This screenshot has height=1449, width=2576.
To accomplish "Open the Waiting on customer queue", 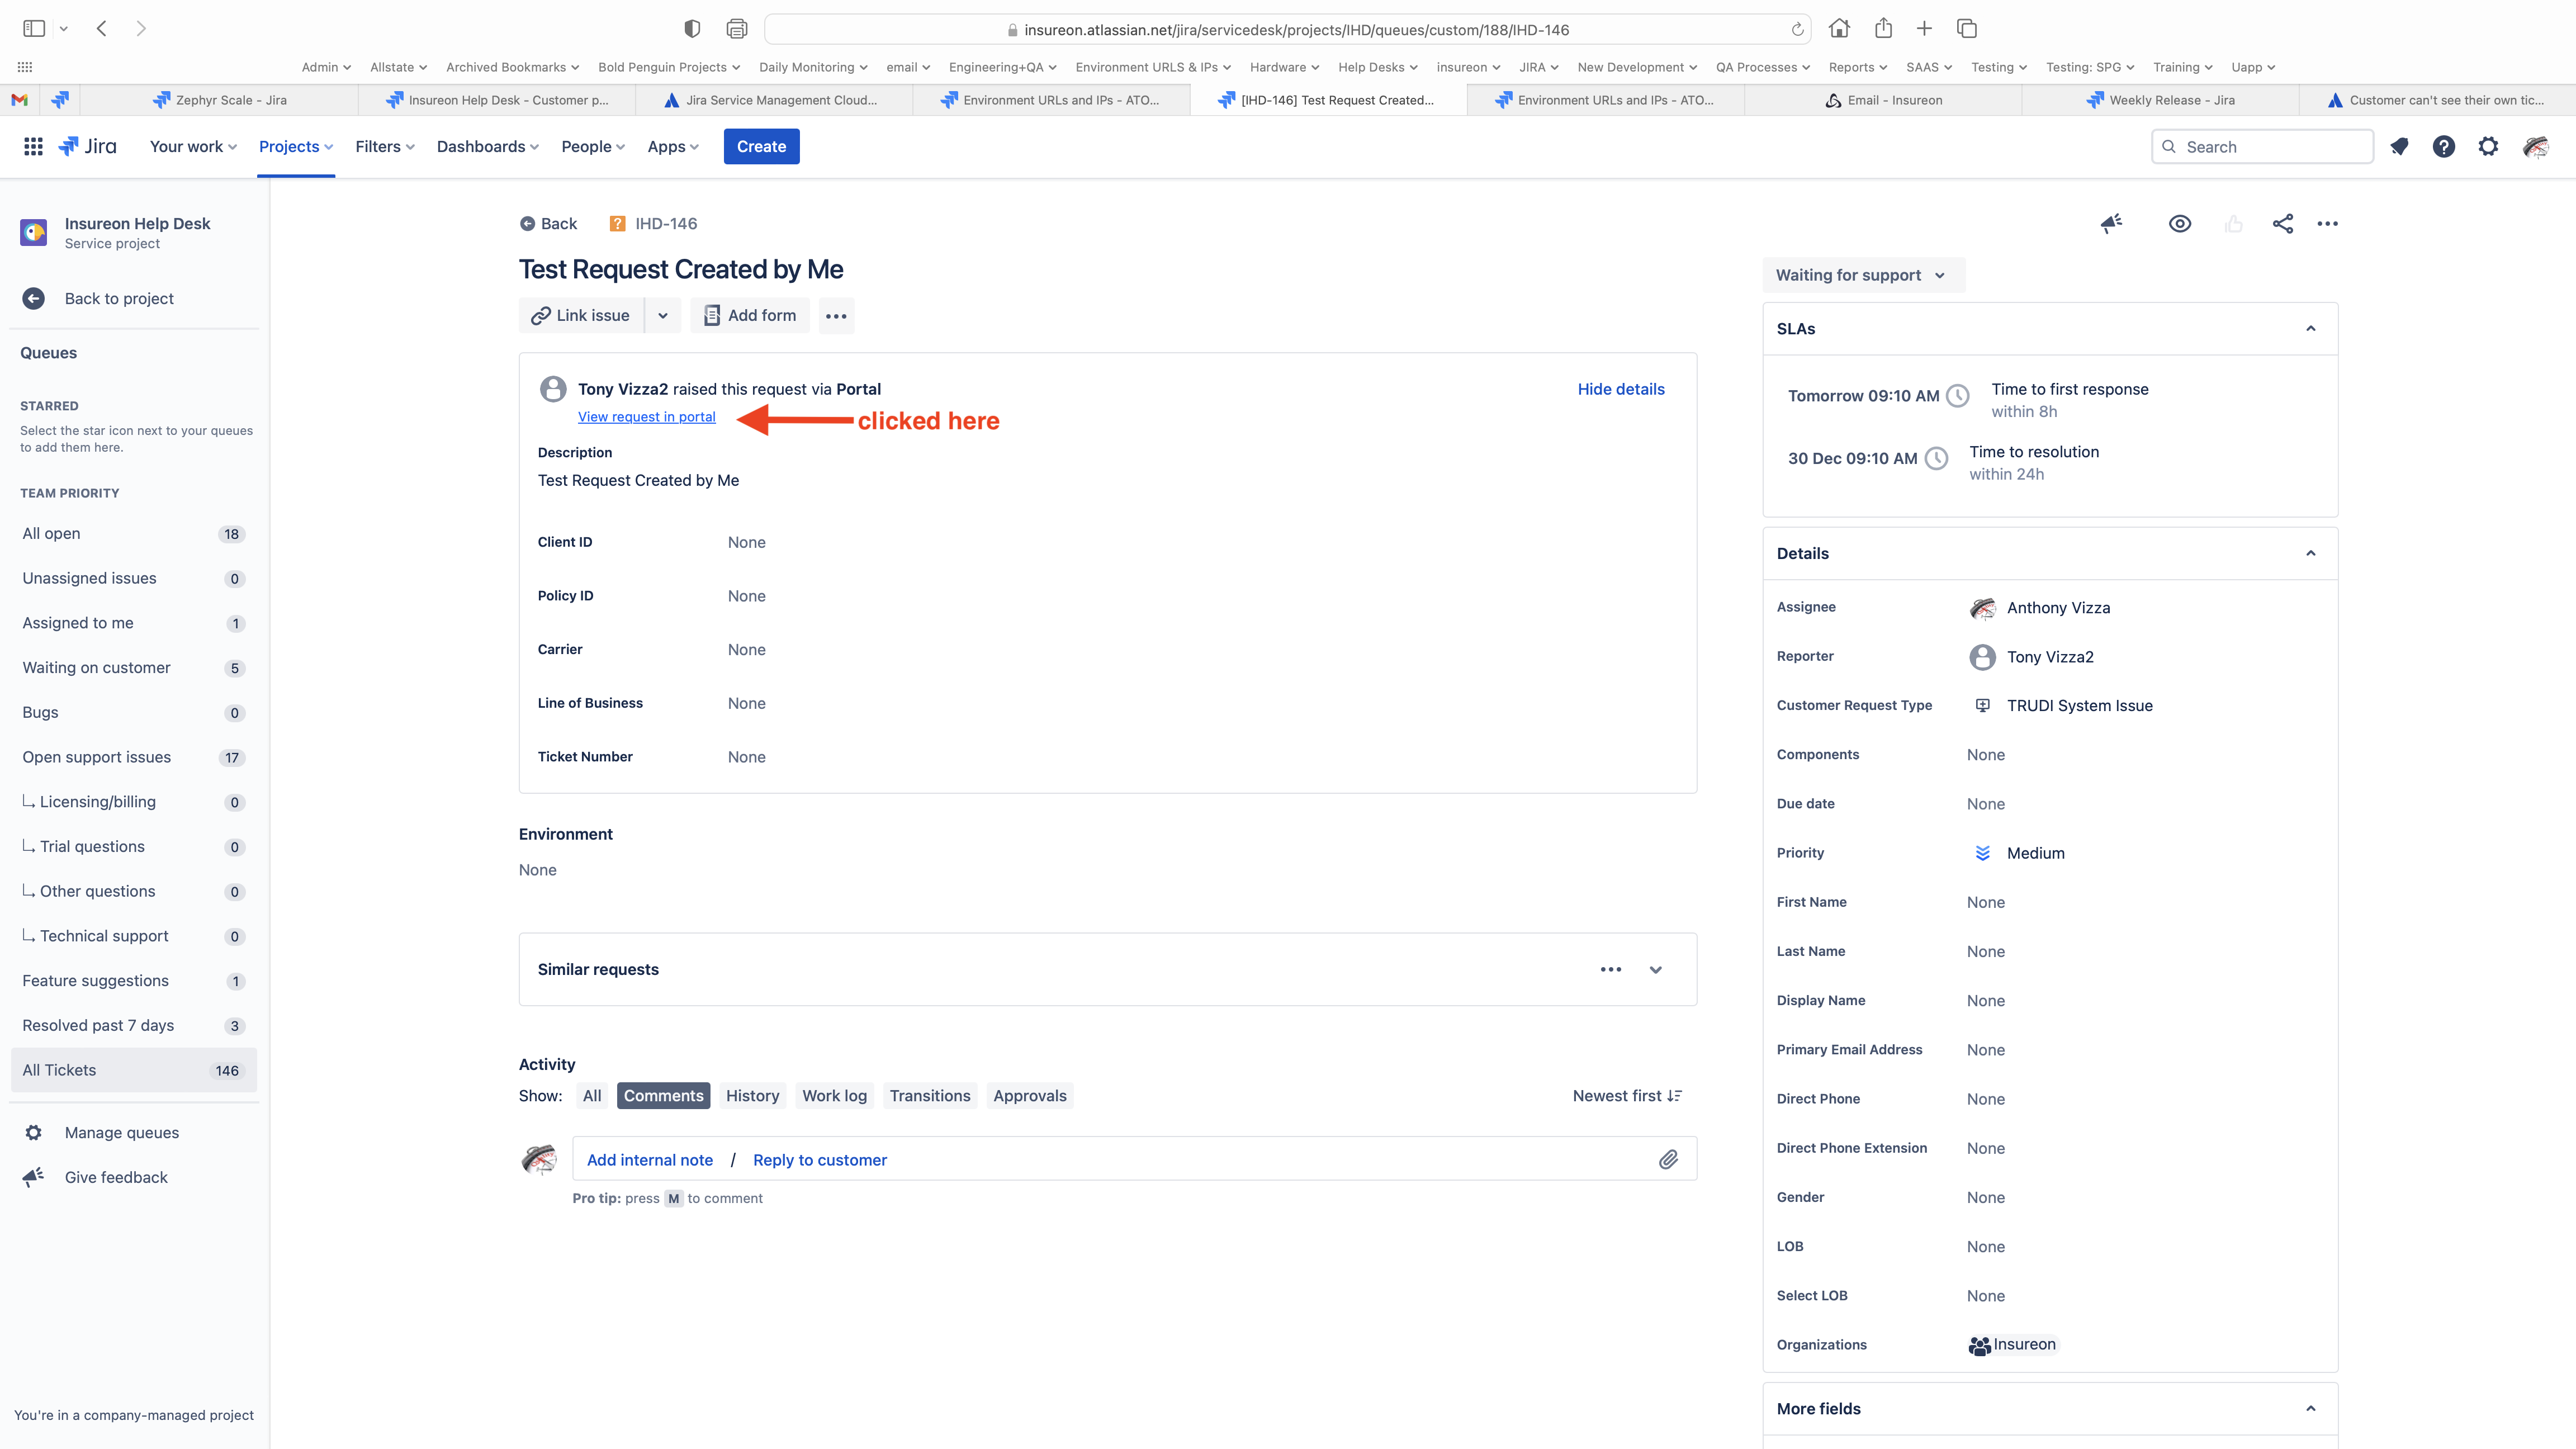I will point(96,668).
